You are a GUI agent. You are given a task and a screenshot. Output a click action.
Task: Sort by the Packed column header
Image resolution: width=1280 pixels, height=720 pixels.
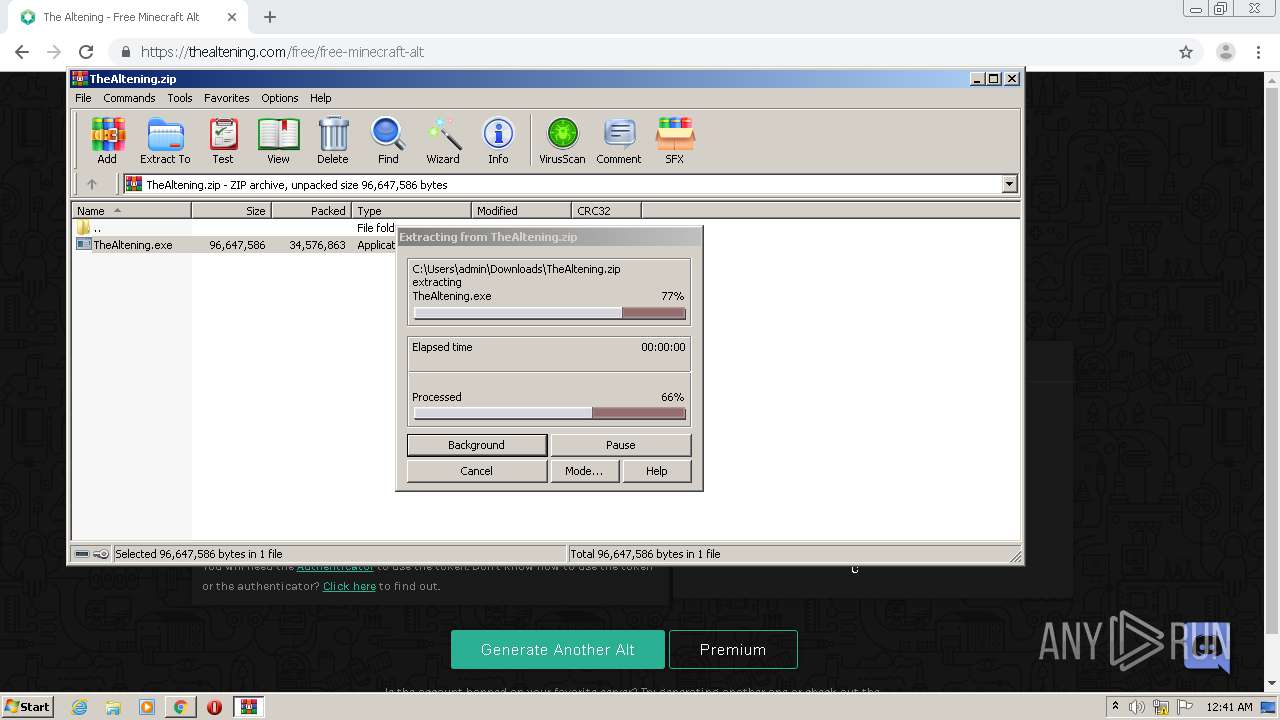click(311, 211)
